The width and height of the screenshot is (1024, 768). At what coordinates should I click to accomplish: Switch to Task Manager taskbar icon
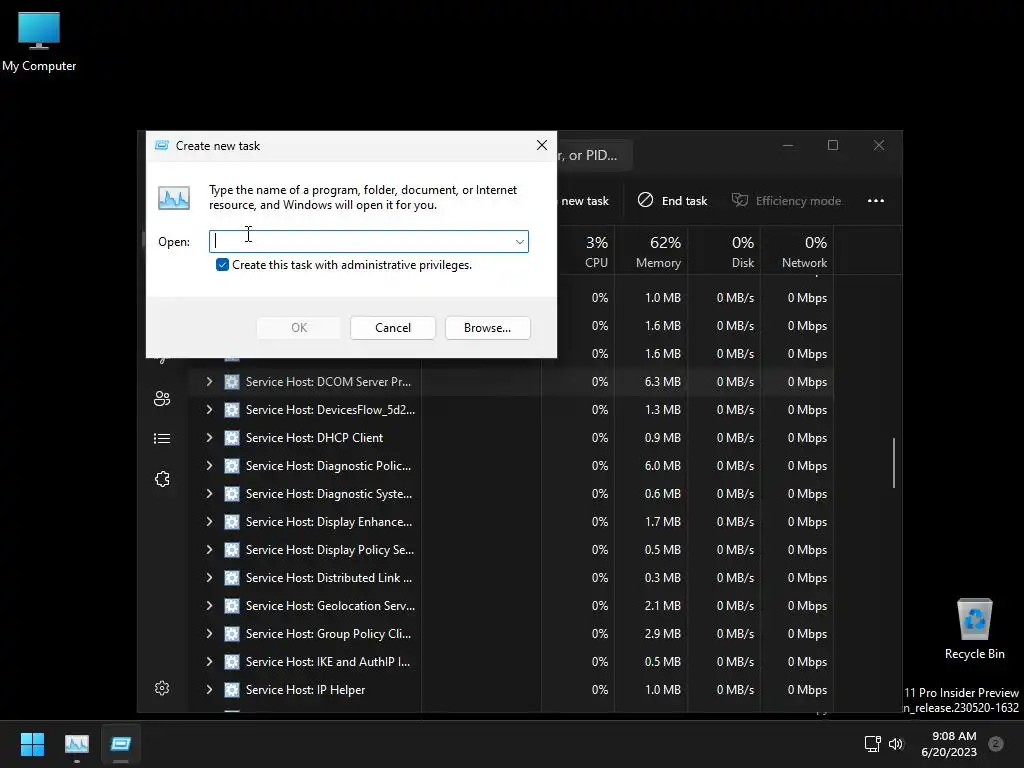76,744
